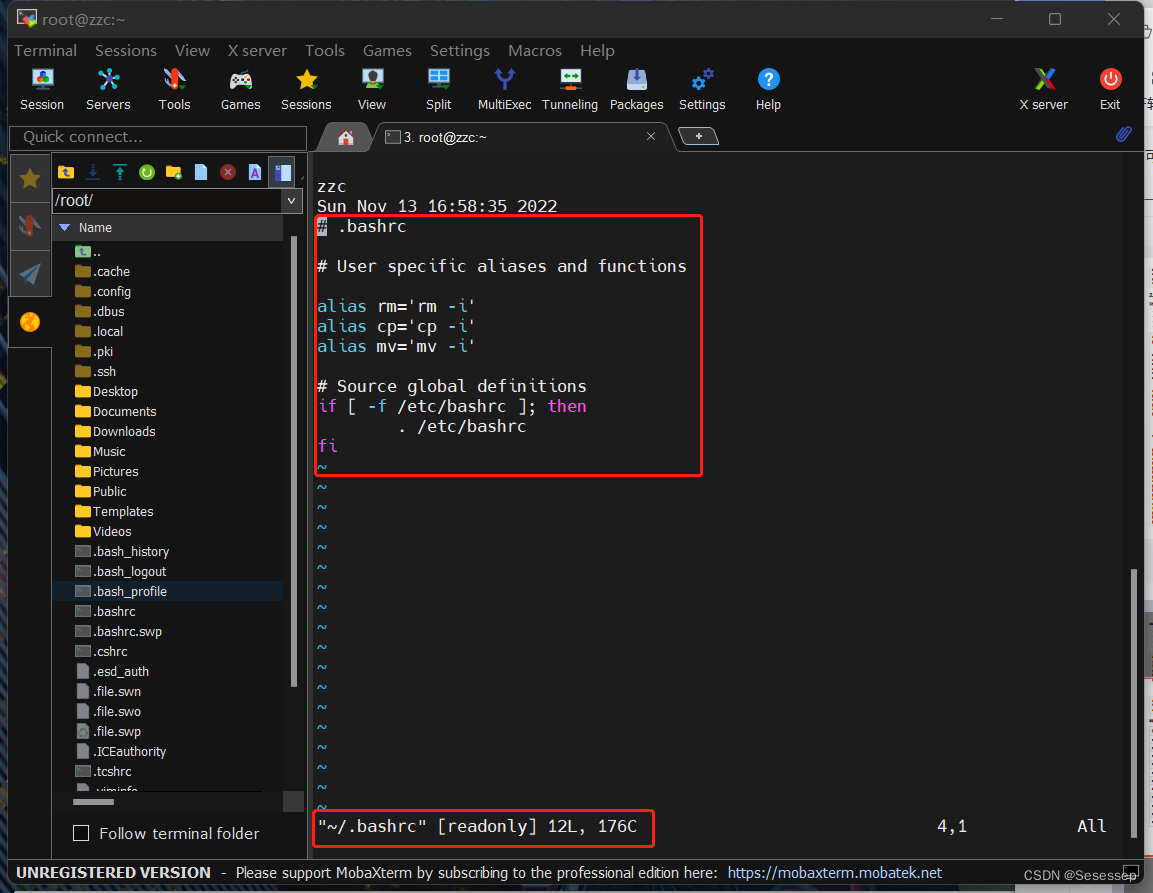Select the Downloads folder
This screenshot has height=893, width=1153.
(x=115, y=432)
